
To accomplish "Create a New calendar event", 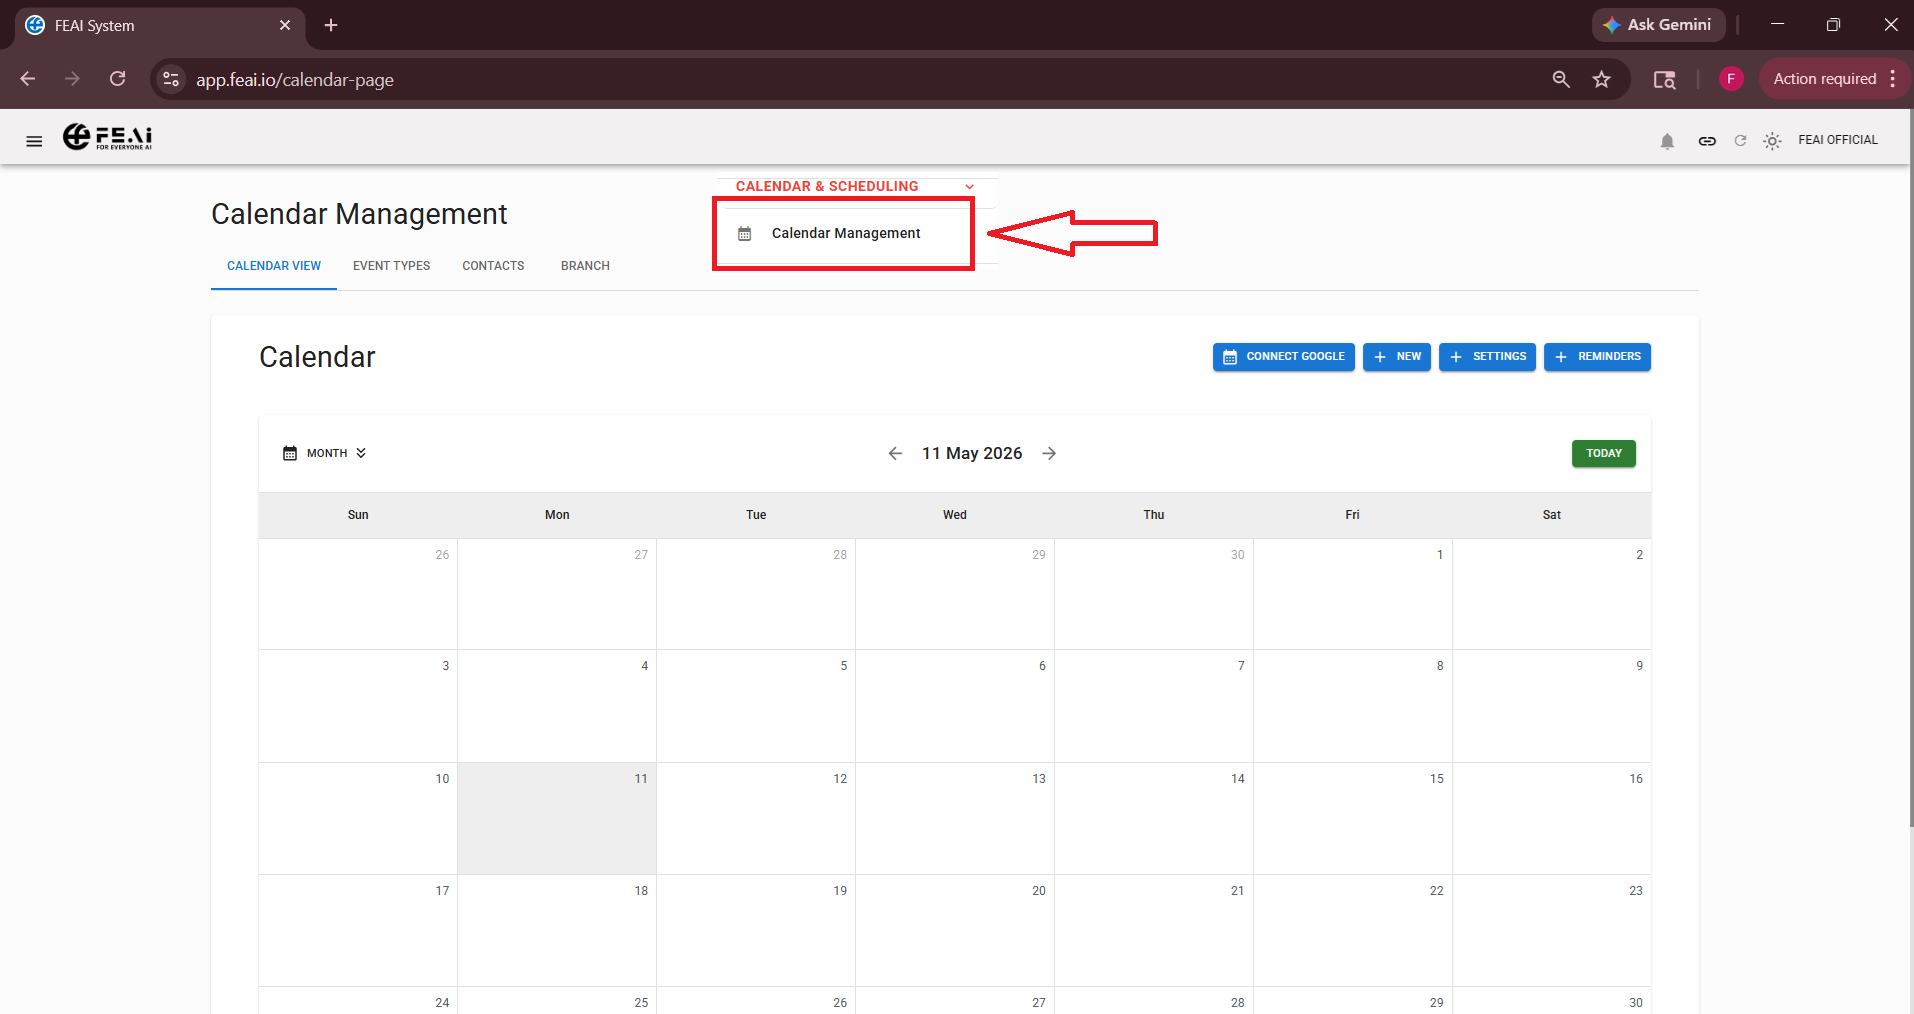I will tap(1397, 357).
